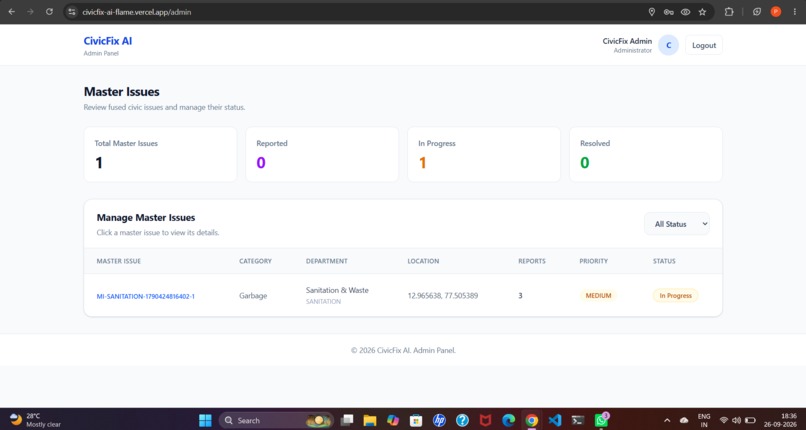Click the MASTER ISSUE column header
Viewport: 806px width, 430px height.
[x=119, y=261]
